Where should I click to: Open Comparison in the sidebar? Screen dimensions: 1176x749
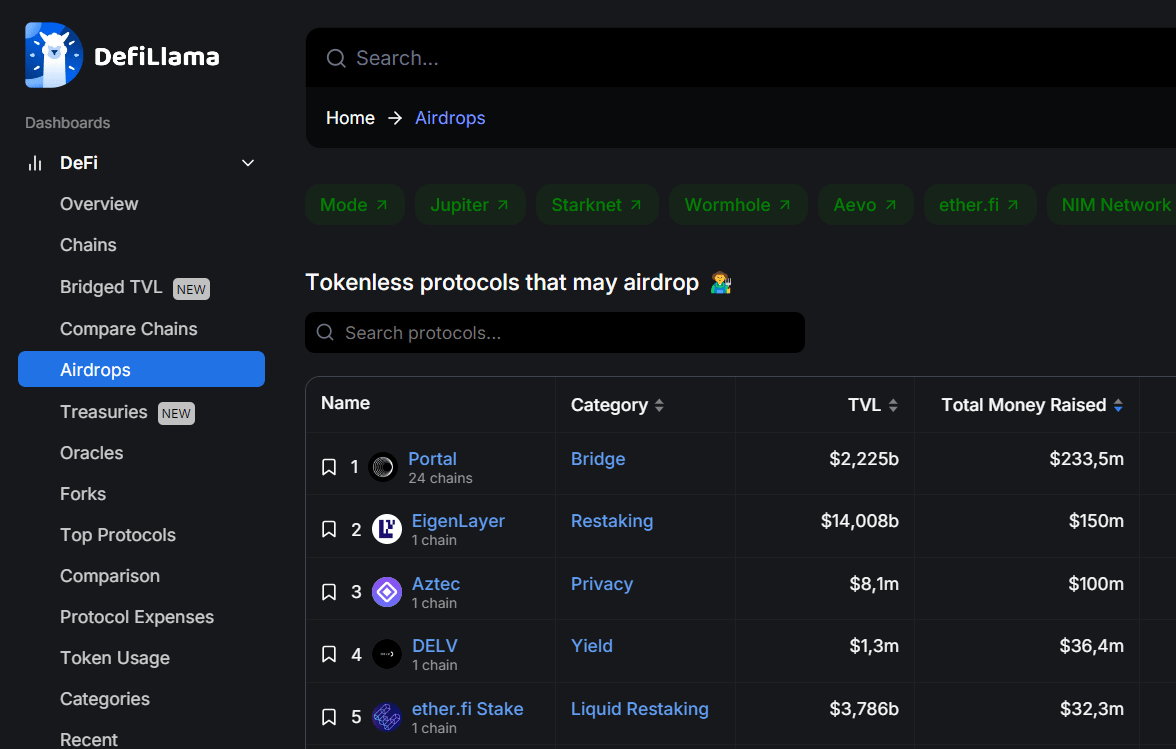pyautogui.click(x=110, y=576)
